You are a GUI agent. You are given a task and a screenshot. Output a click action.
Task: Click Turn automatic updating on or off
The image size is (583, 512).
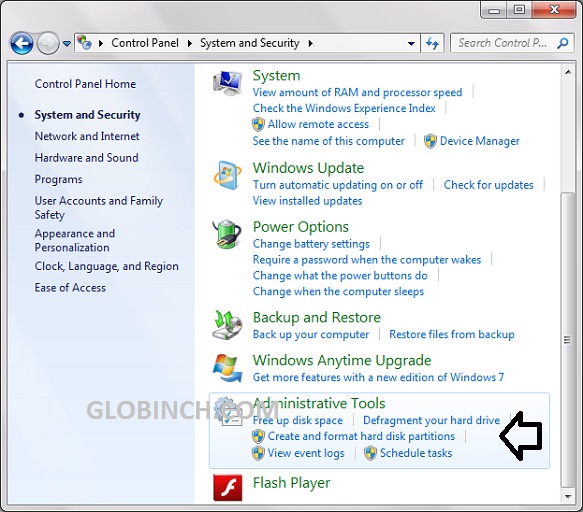click(338, 185)
